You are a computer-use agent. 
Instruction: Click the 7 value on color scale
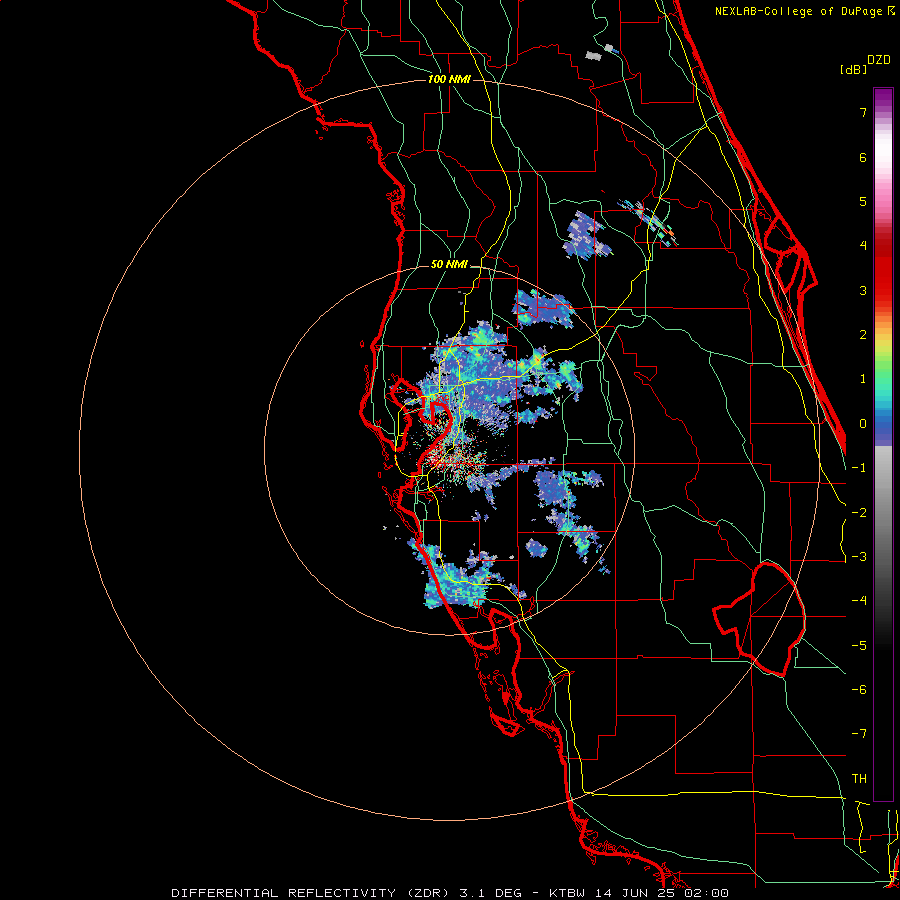(863, 112)
